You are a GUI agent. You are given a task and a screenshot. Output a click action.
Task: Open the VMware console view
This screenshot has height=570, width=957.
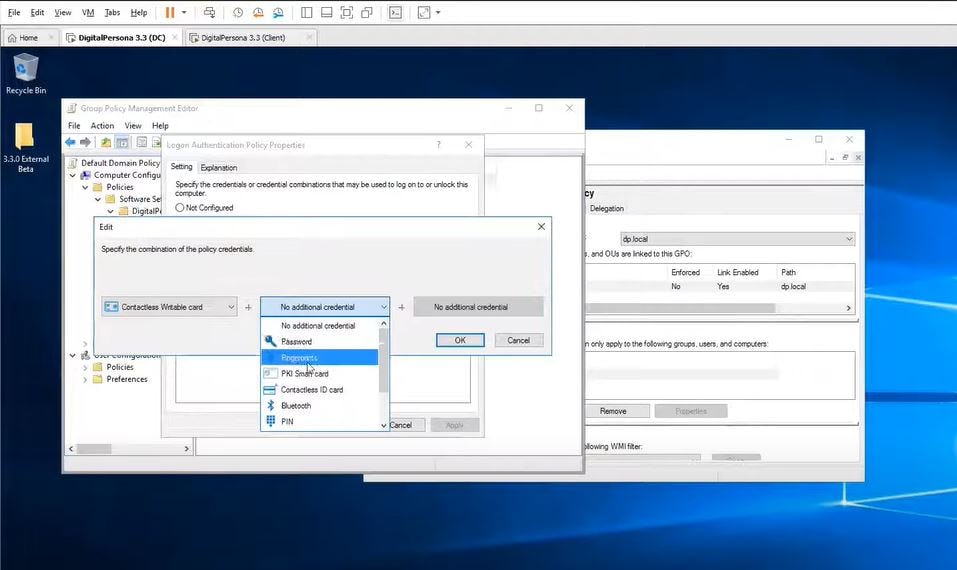[395, 12]
